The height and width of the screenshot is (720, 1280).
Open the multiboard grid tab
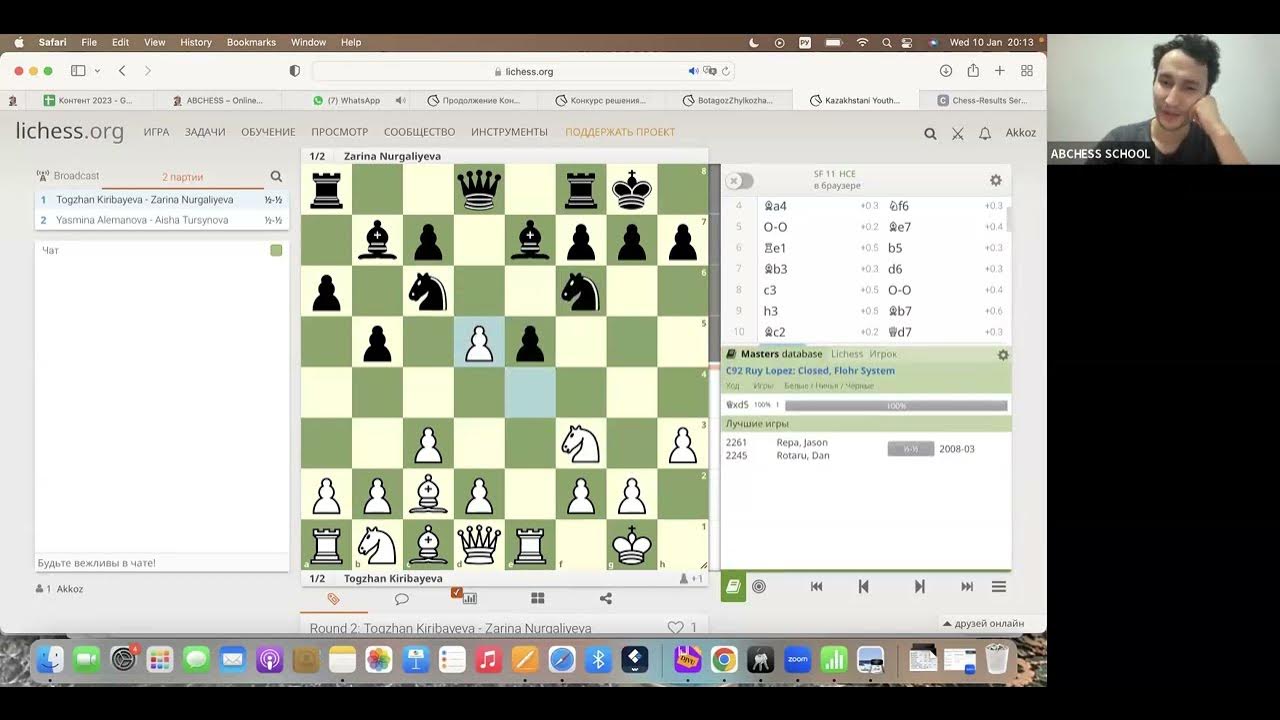(537, 599)
